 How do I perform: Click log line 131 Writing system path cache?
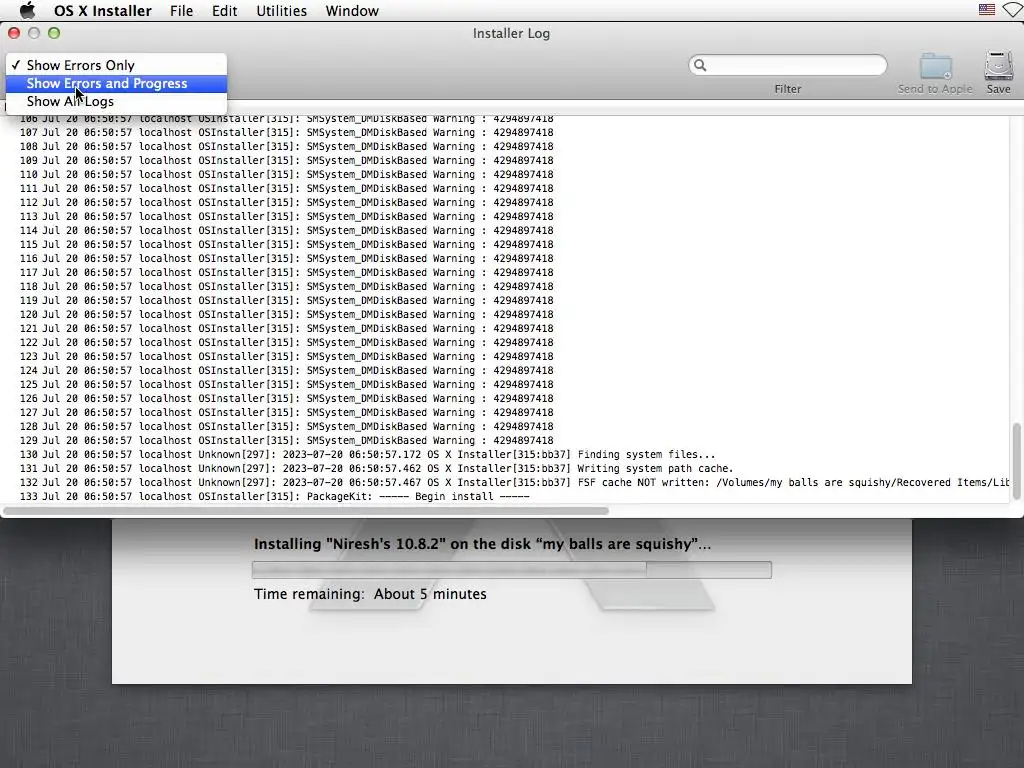(377, 468)
